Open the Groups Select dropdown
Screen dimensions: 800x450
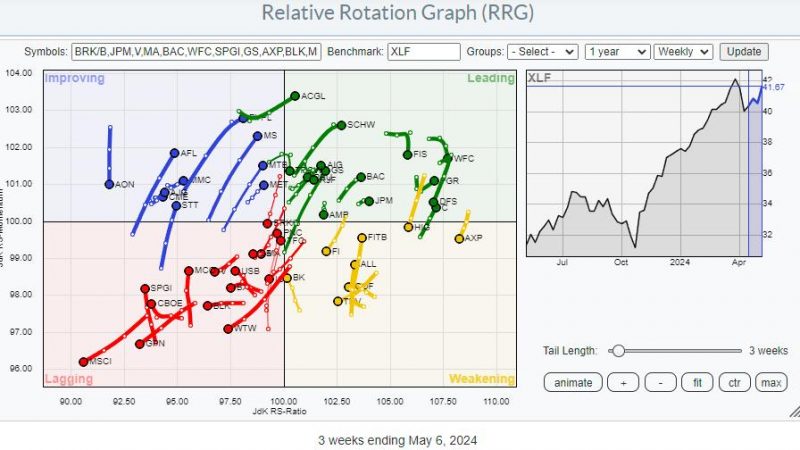tap(543, 52)
